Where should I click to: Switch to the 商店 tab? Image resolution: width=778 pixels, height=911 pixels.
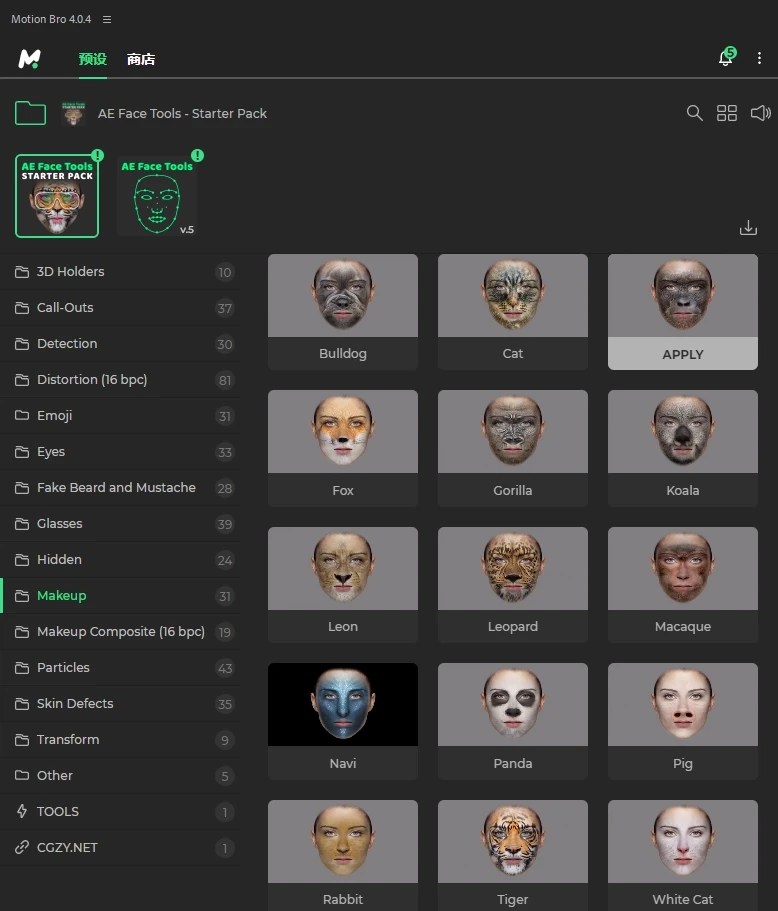point(141,59)
